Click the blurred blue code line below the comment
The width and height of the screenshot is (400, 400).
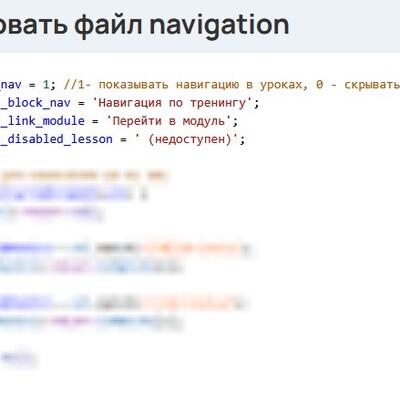73,194
